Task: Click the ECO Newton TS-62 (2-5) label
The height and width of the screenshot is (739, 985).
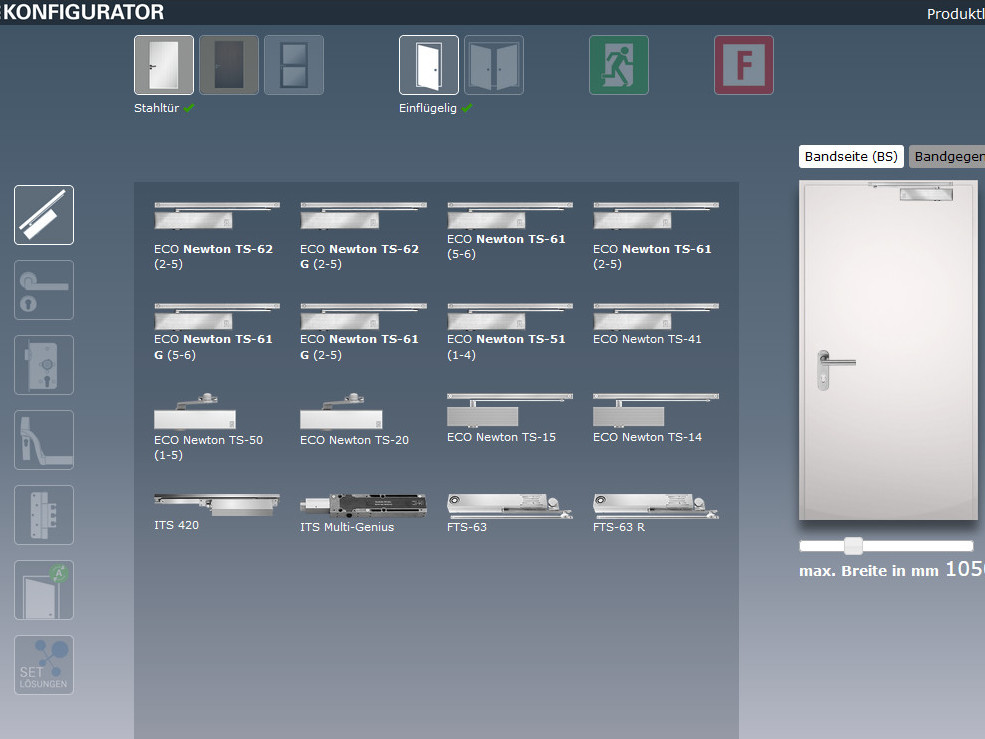Action: coord(214,256)
